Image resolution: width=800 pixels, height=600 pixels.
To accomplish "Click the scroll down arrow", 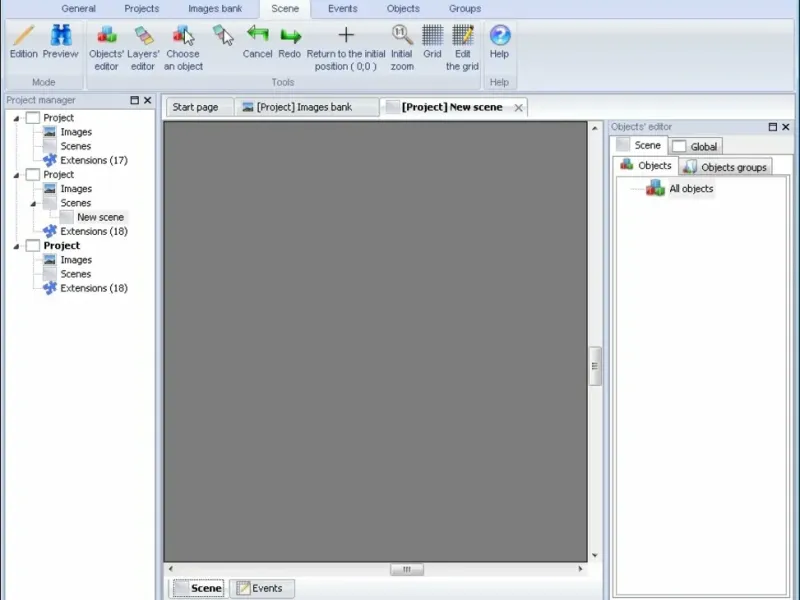I will point(595,555).
